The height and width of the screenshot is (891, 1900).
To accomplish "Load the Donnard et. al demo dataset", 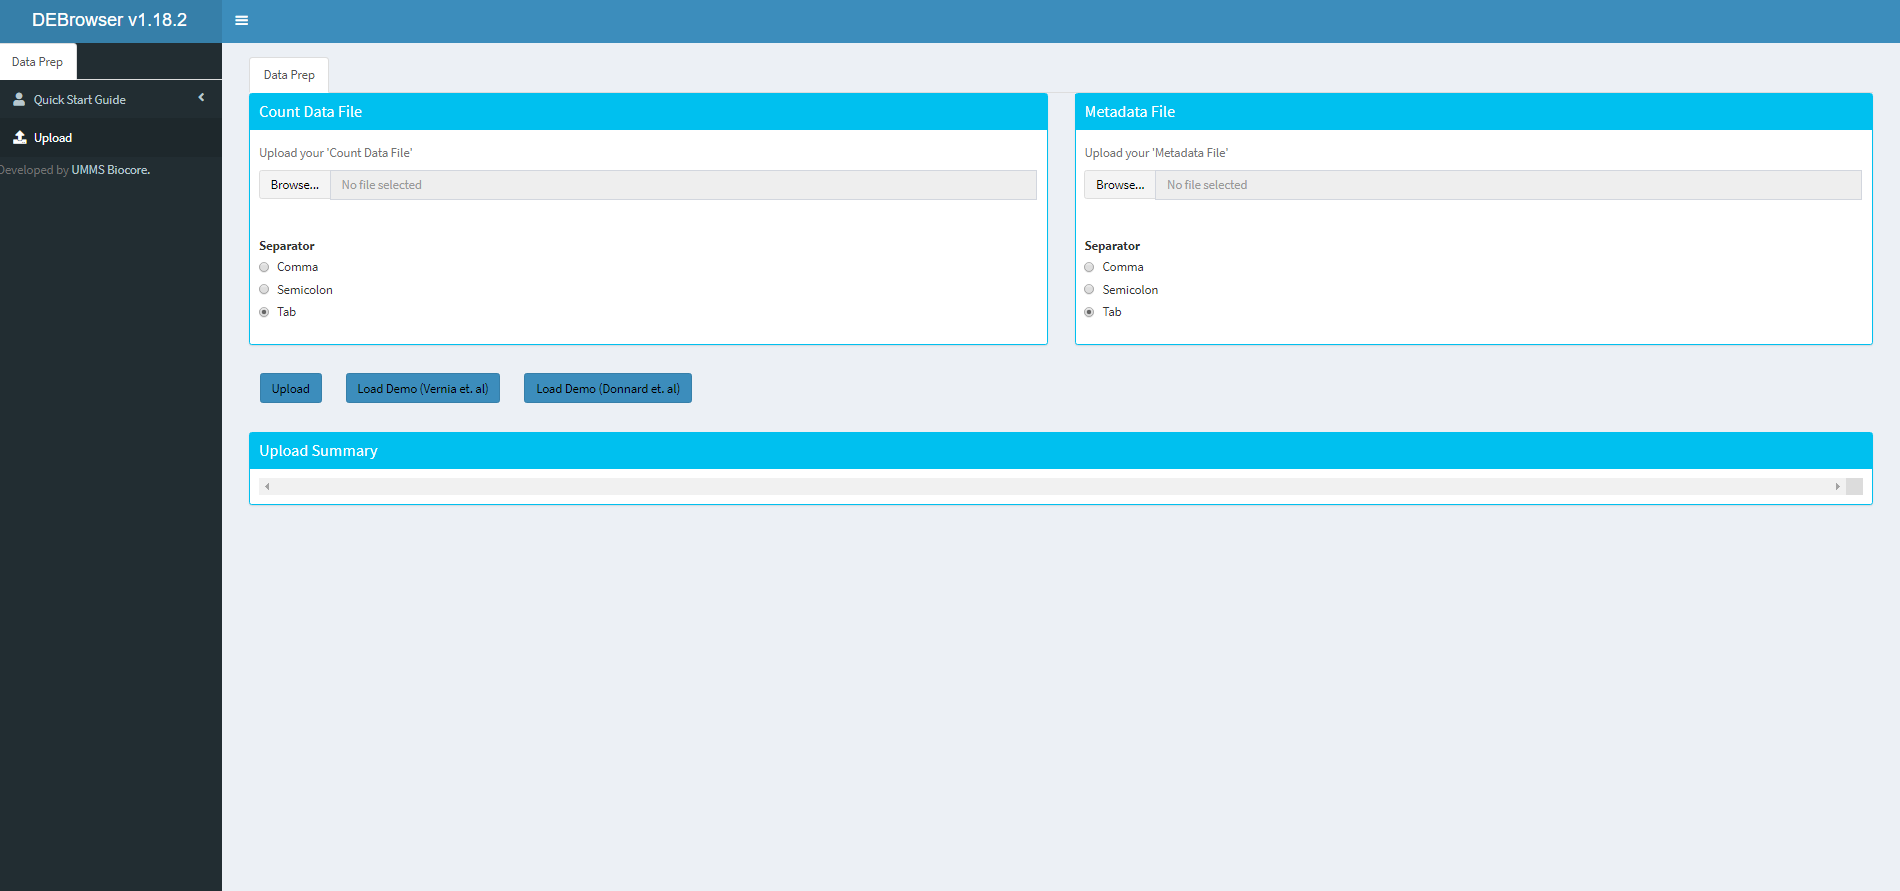I will [x=607, y=389].
